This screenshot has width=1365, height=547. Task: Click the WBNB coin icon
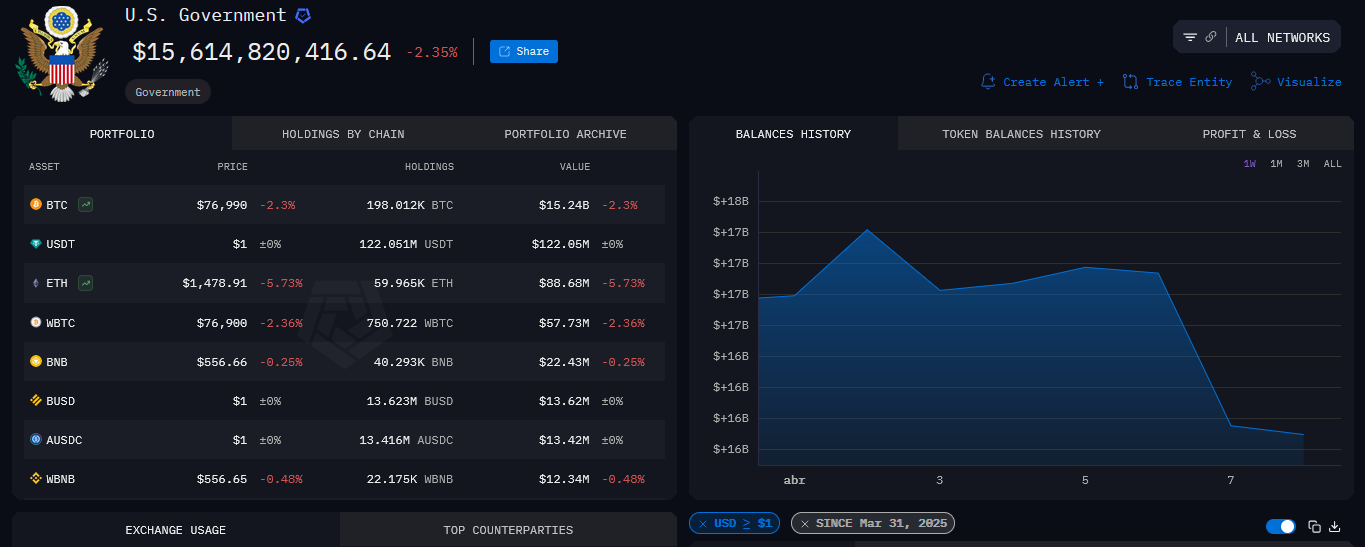click(x=36, y=479)
